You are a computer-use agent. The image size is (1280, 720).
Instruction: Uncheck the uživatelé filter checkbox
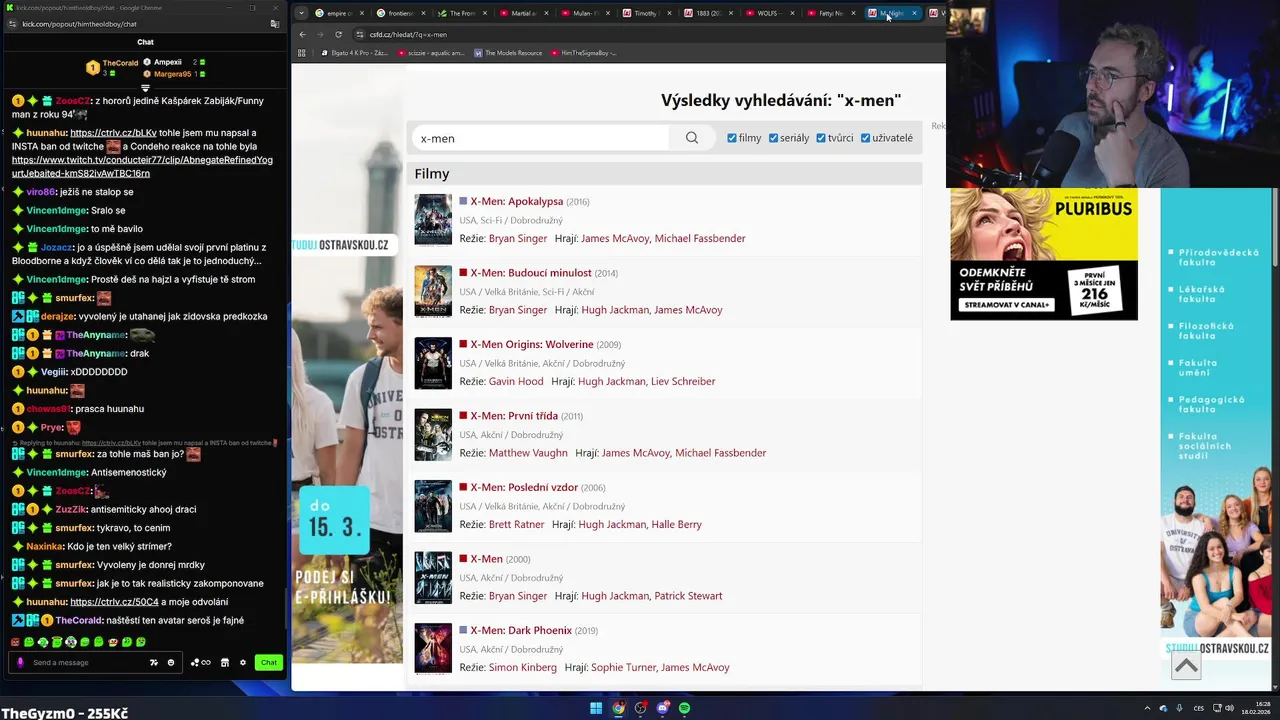[865, 138]
